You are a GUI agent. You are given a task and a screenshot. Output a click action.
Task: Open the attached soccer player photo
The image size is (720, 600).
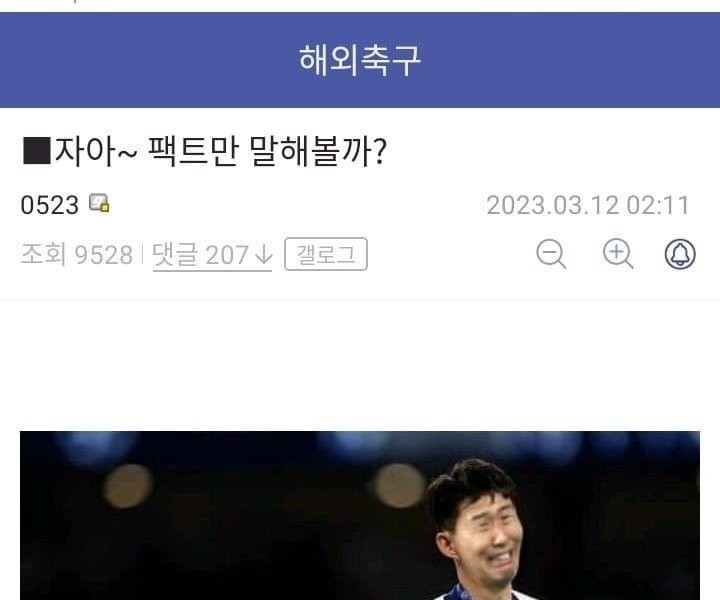click(360, 516)
